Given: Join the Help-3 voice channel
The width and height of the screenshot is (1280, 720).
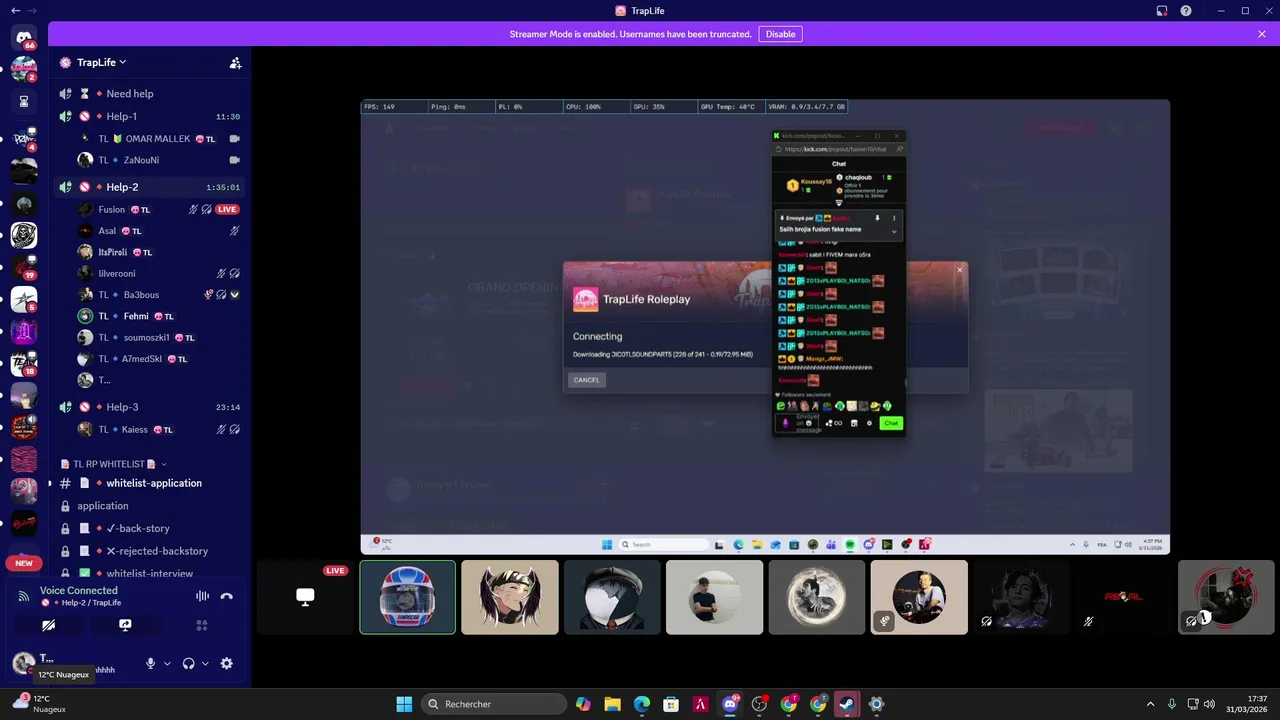Looking at the screenshot, I should [x=150, y=407].
